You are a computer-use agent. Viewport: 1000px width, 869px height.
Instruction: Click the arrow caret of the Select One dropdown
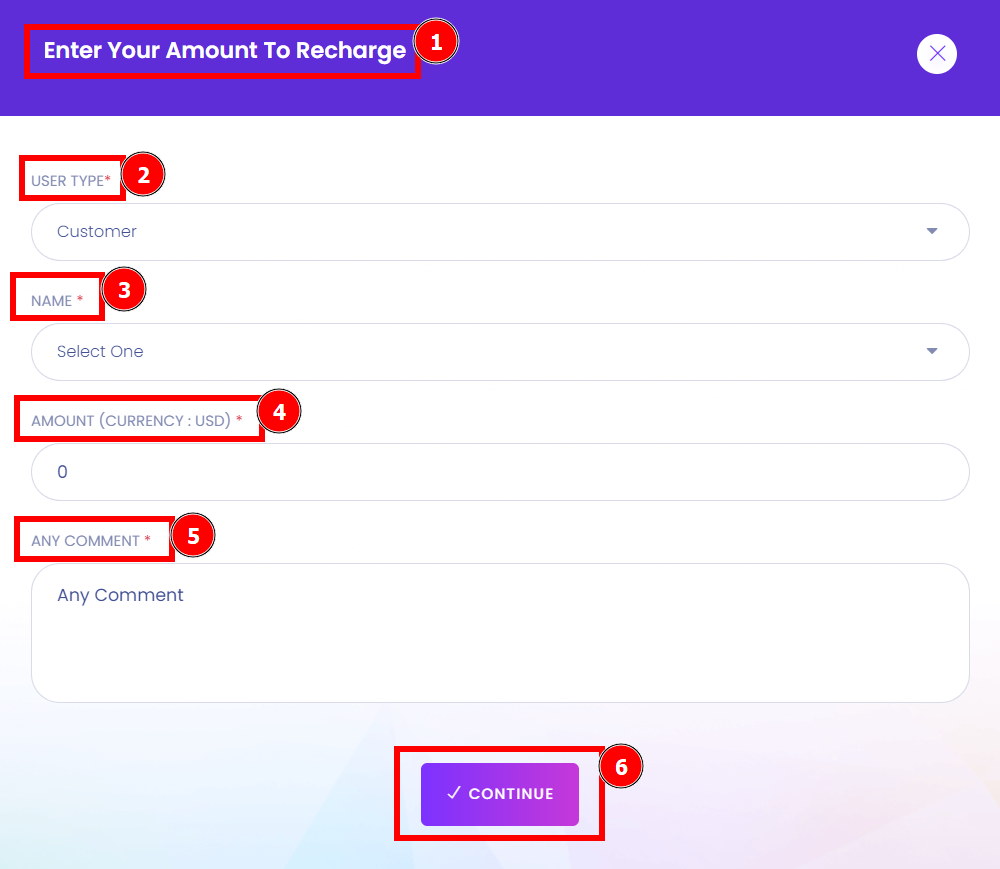click(932, 351)
